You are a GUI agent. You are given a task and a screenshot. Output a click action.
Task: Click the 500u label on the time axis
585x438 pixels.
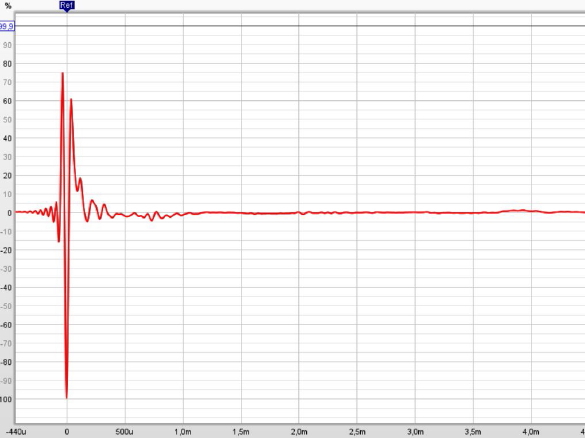pyautogui.click(x=124, y=432)
